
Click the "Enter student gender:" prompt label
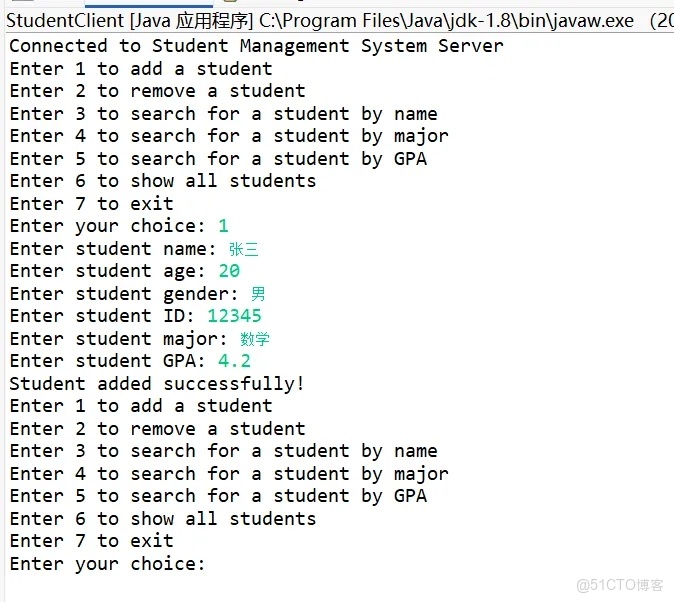tap(124, 294)
